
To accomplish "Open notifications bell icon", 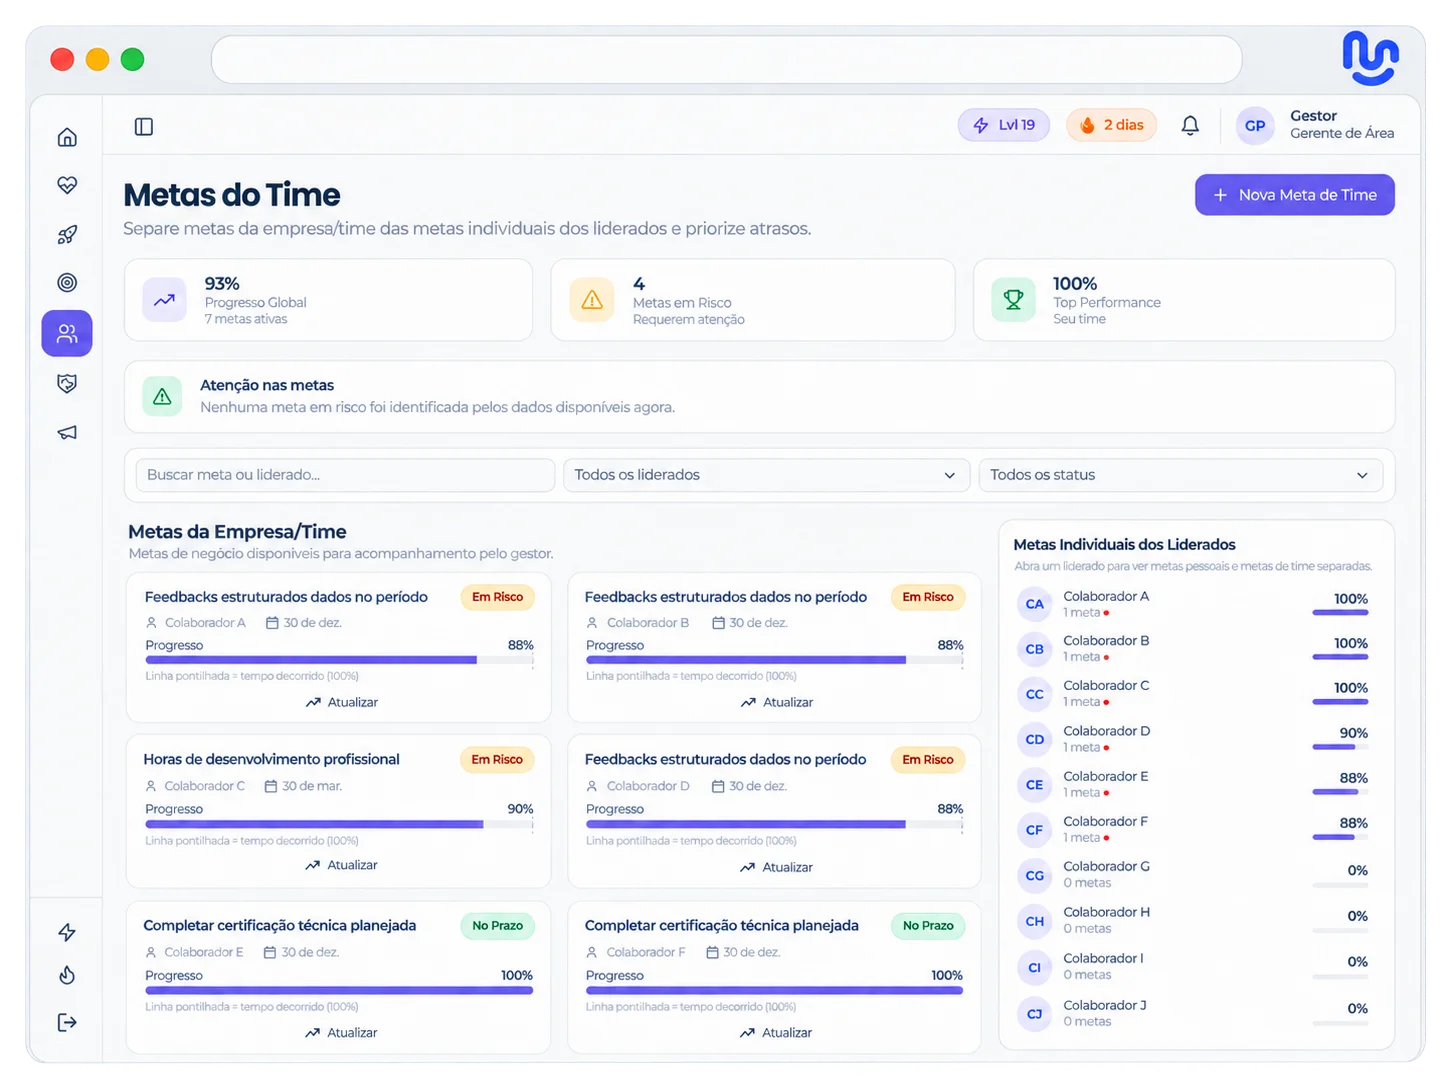I will pyautogui.click(x=1190, y=126).
